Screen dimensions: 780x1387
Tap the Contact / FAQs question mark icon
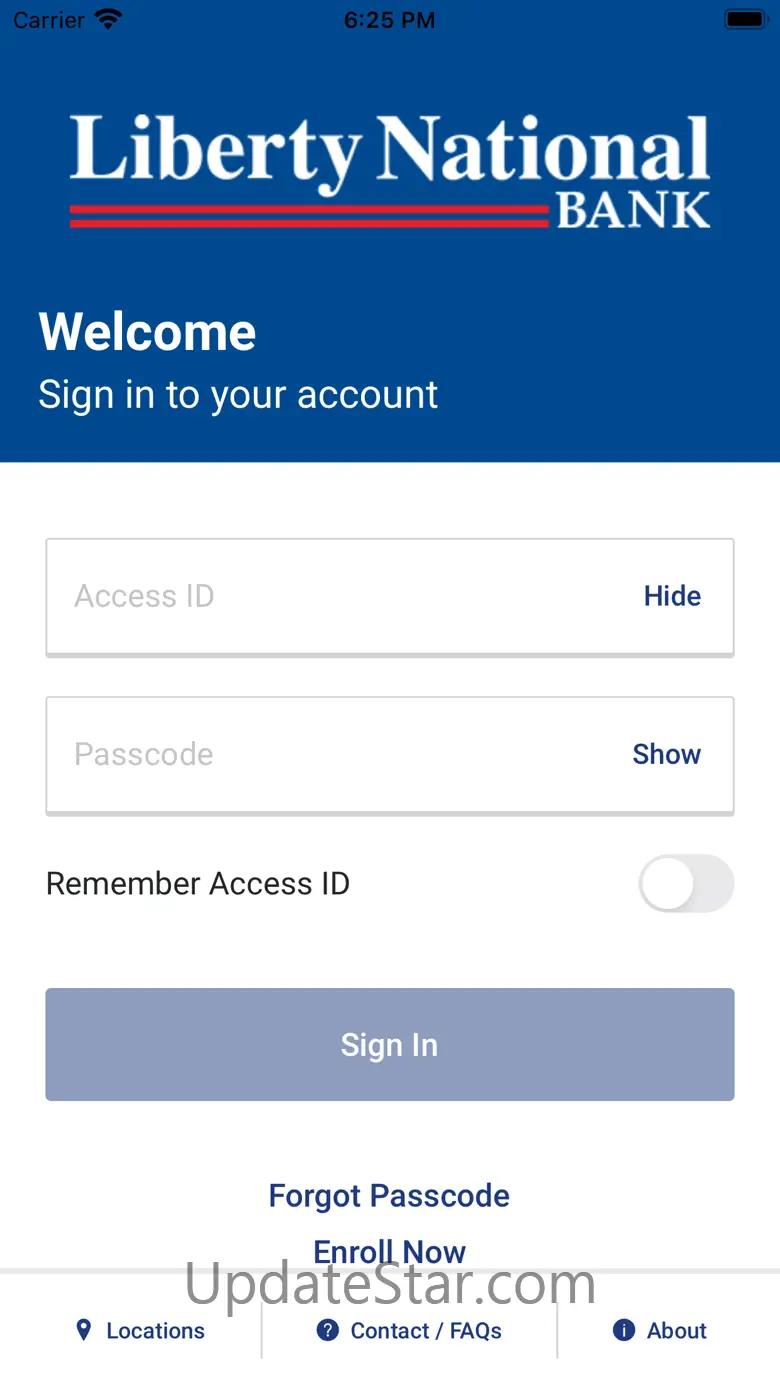[327, 1330]
